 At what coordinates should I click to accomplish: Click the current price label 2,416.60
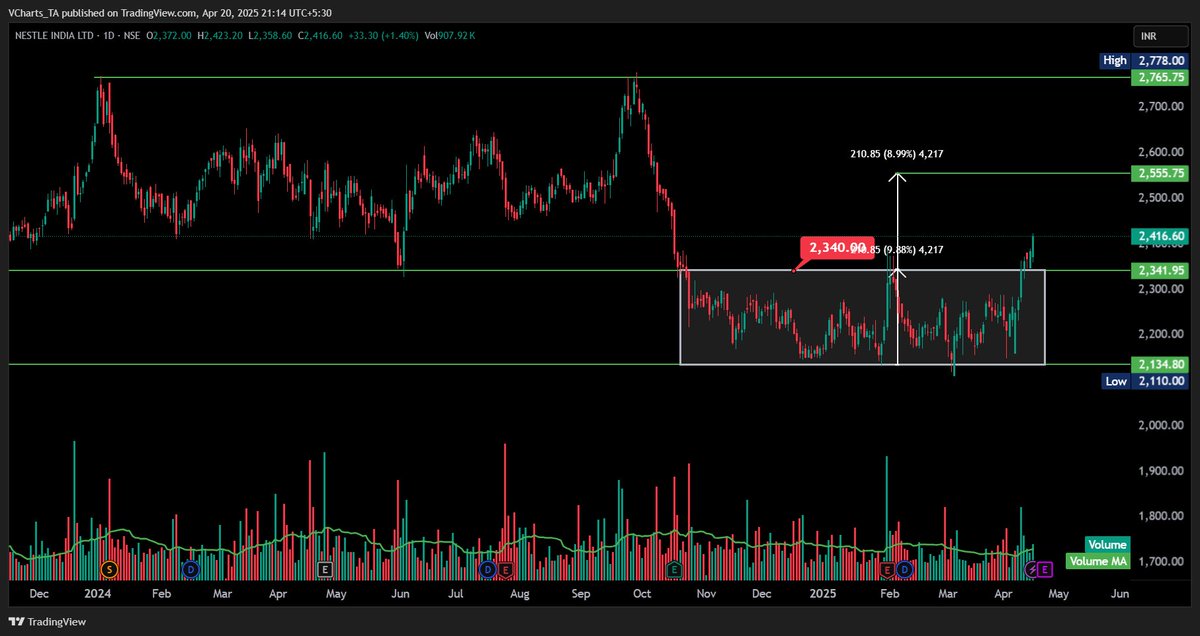tap(1160, 236)
